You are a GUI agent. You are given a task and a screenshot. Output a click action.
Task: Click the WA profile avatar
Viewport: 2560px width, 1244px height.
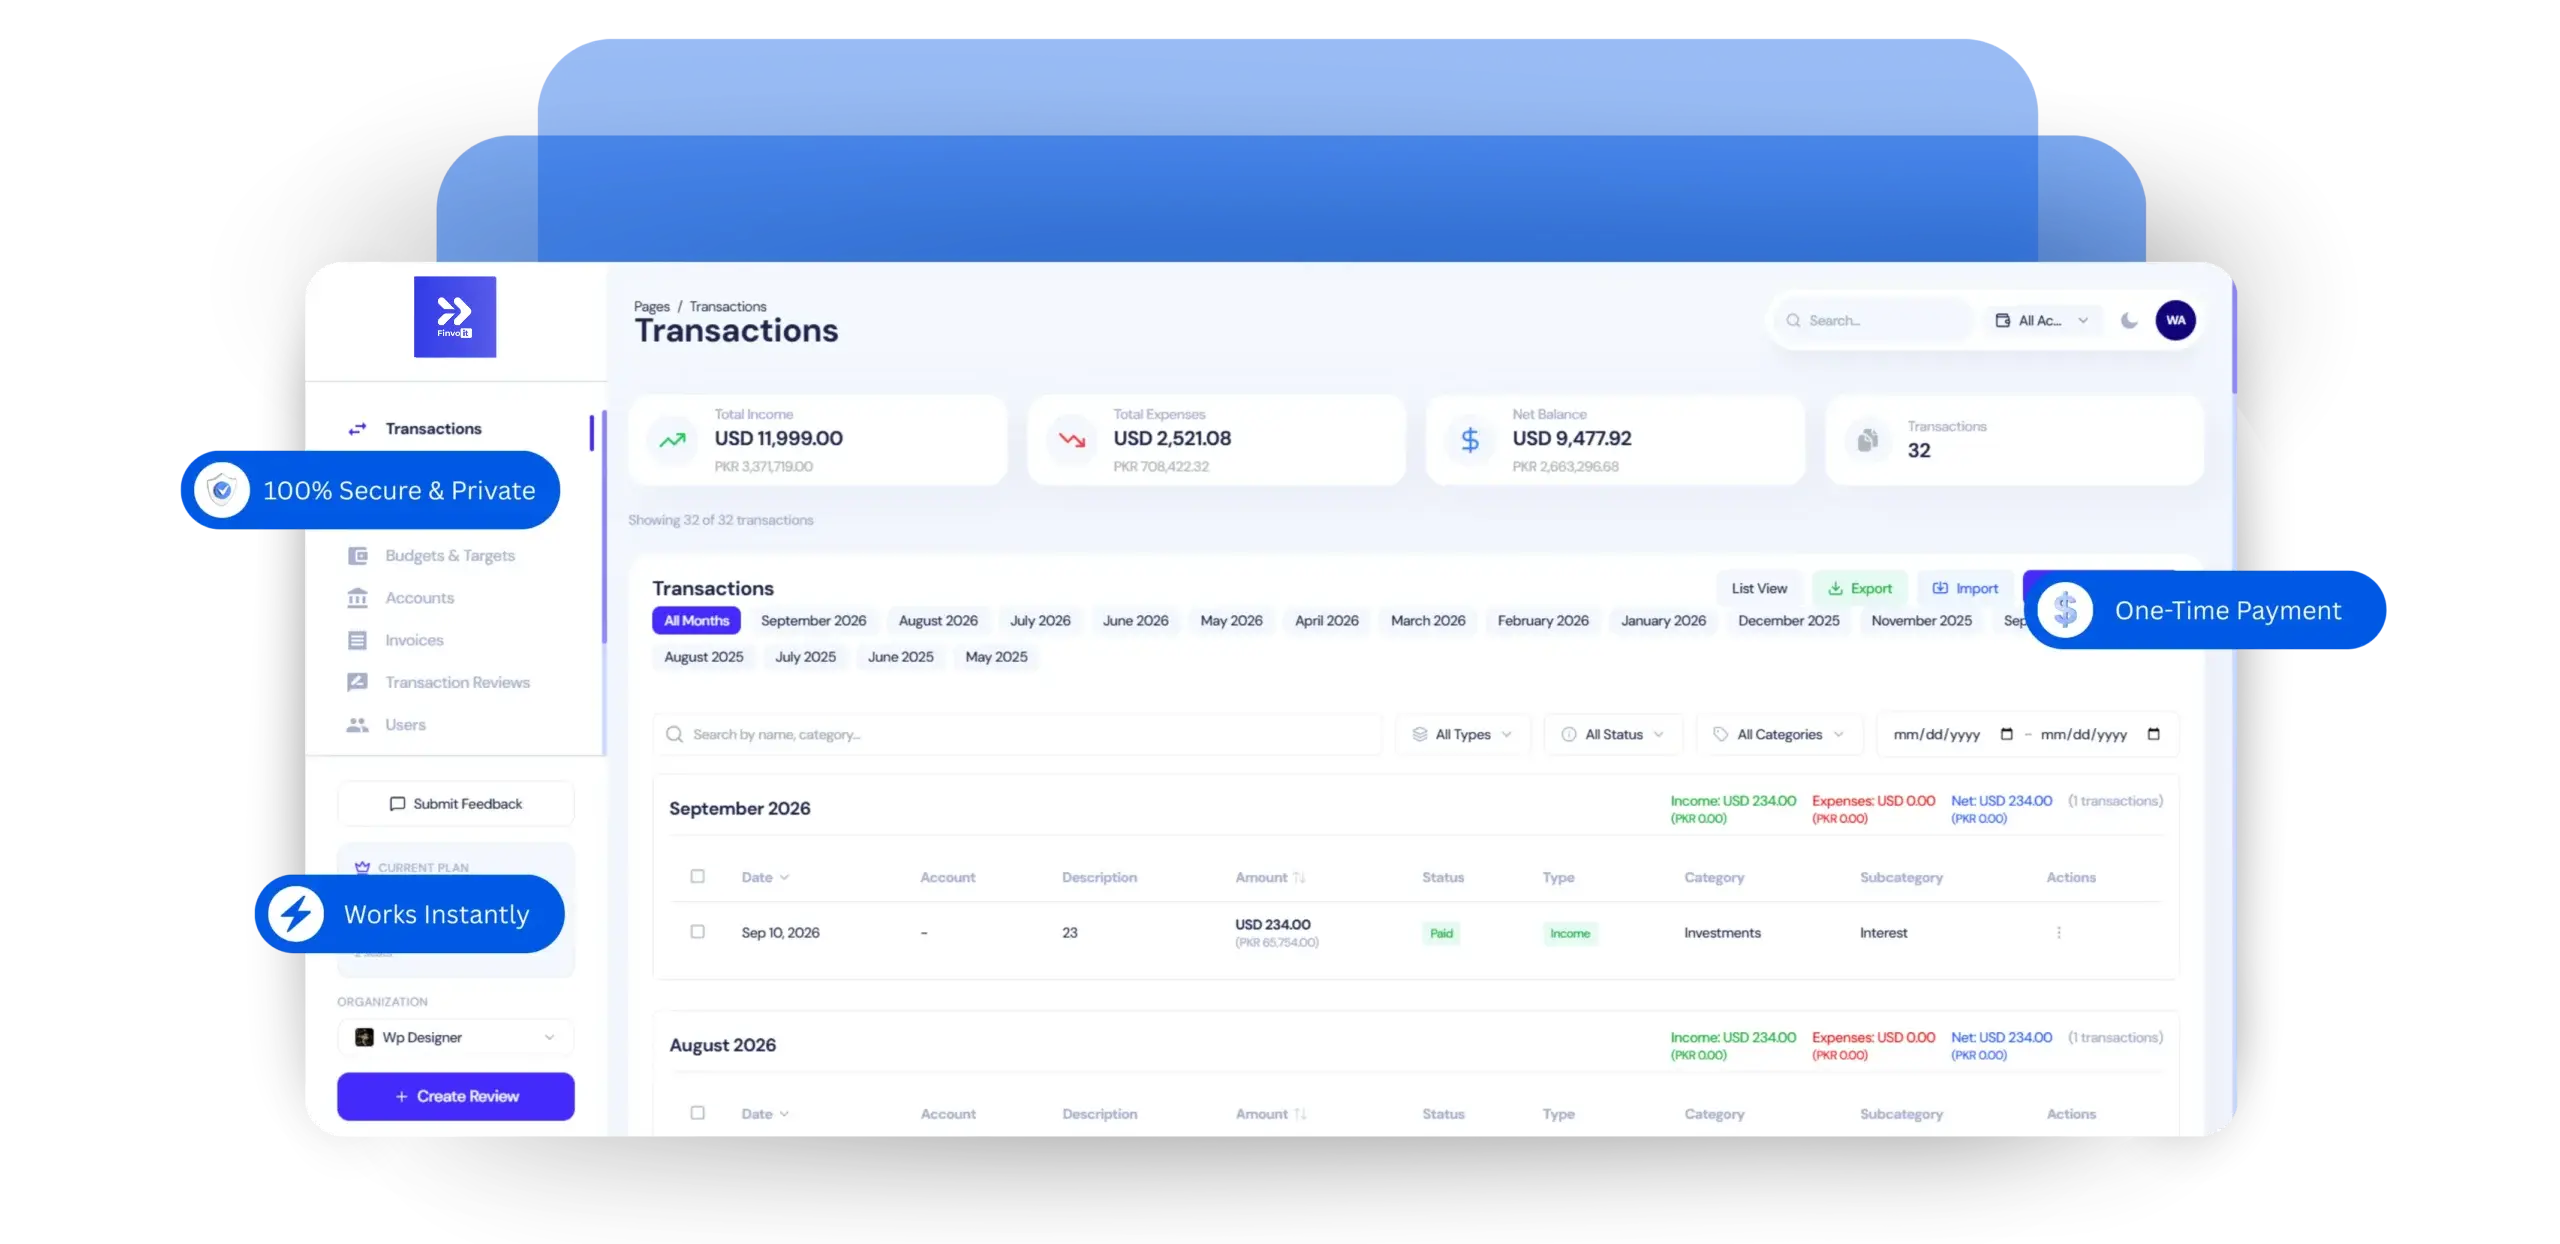2175,320
